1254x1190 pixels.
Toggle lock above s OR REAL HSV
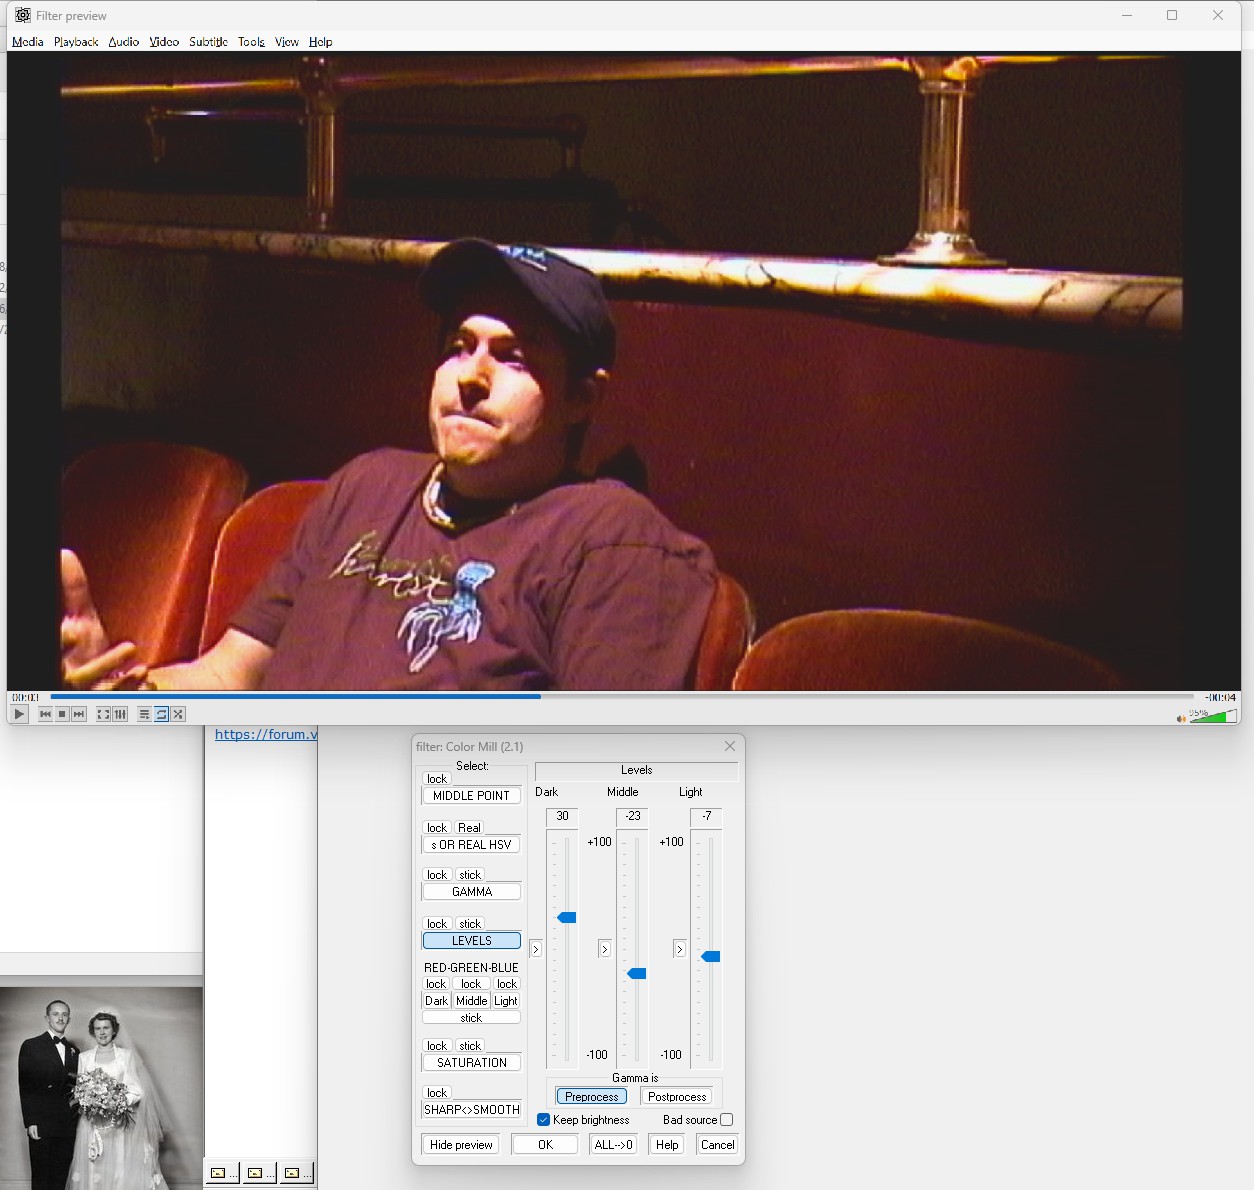pos(437,828)
